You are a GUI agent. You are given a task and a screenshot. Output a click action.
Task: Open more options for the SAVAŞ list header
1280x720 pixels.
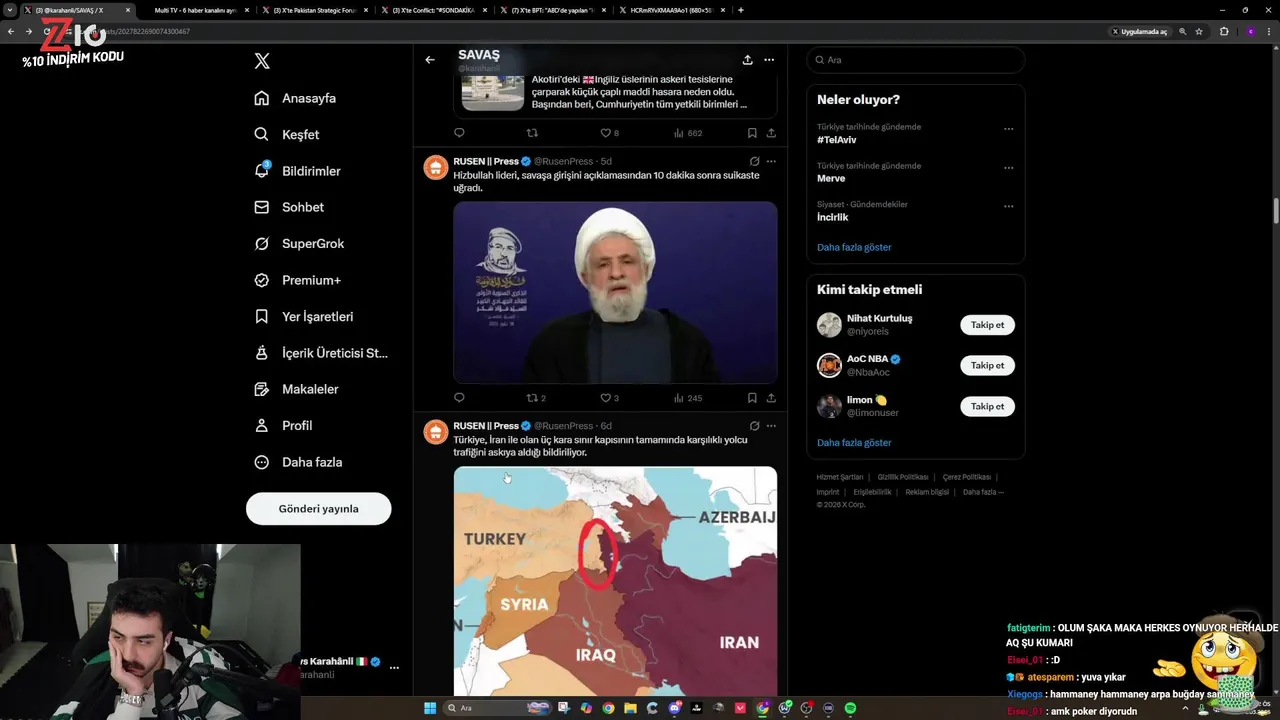(x=769, y=60)
